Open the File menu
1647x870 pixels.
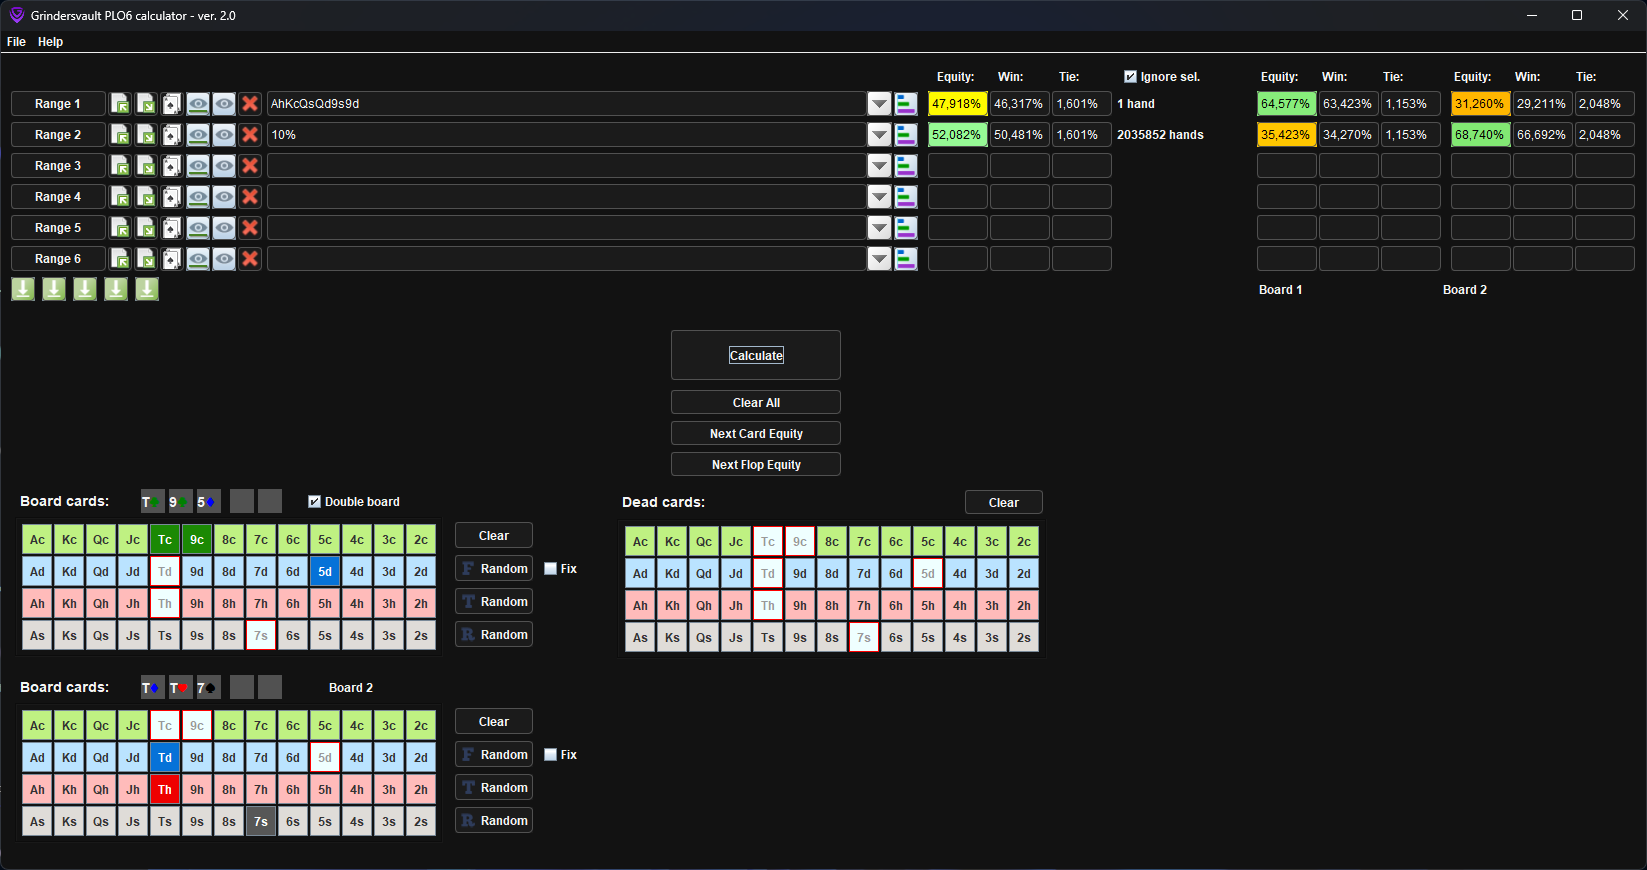coord(16,42)
